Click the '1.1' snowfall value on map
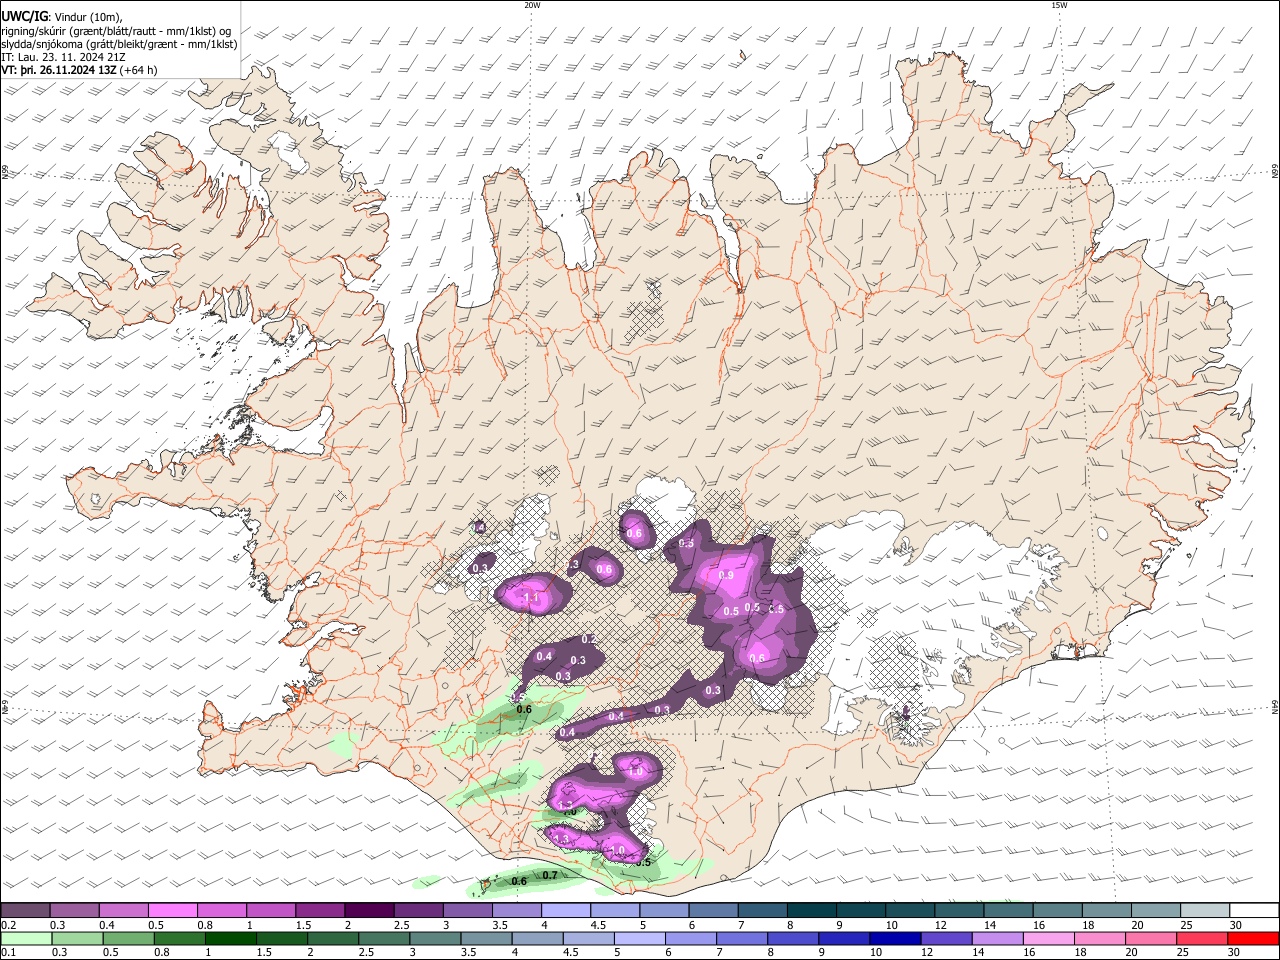1280x960 pixels. point(531,598)
